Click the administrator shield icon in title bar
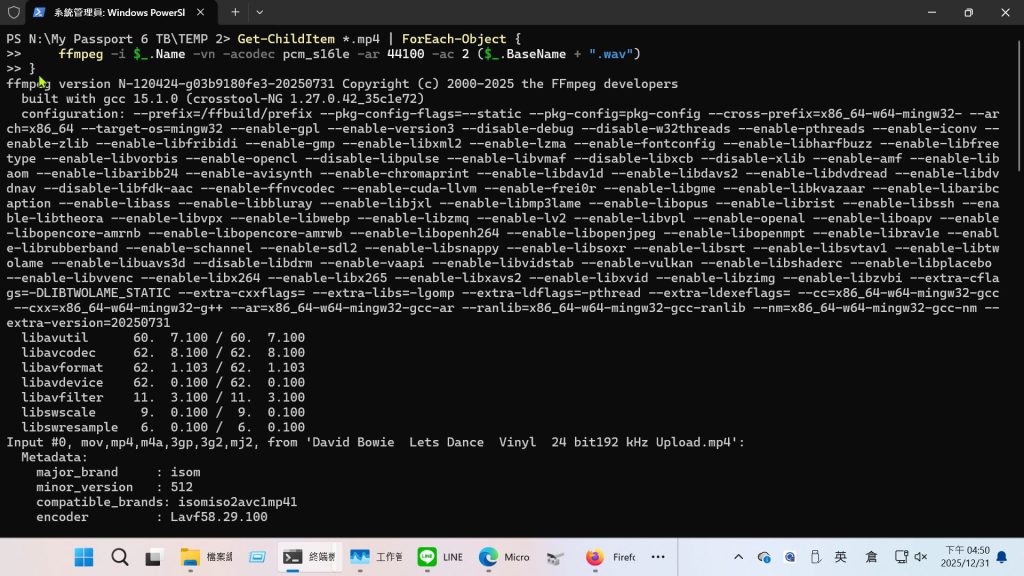This screenshot has width=1024, height=576. [x=13, y=13]
